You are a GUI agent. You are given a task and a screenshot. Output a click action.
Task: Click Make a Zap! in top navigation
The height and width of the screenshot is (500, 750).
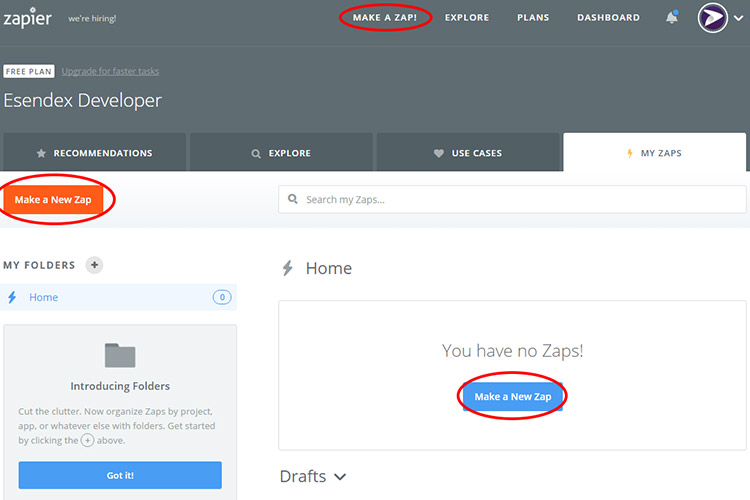coord(385,17)
